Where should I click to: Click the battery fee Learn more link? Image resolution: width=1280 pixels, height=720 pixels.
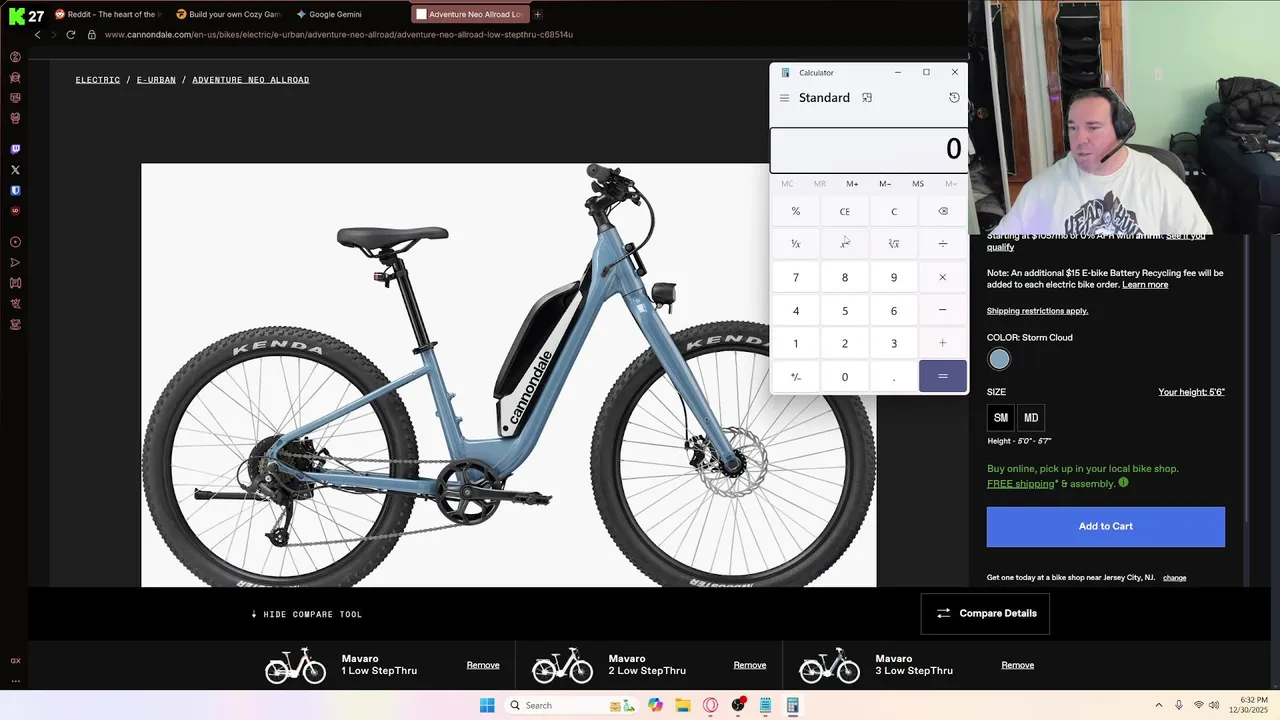coord(1145,285)
